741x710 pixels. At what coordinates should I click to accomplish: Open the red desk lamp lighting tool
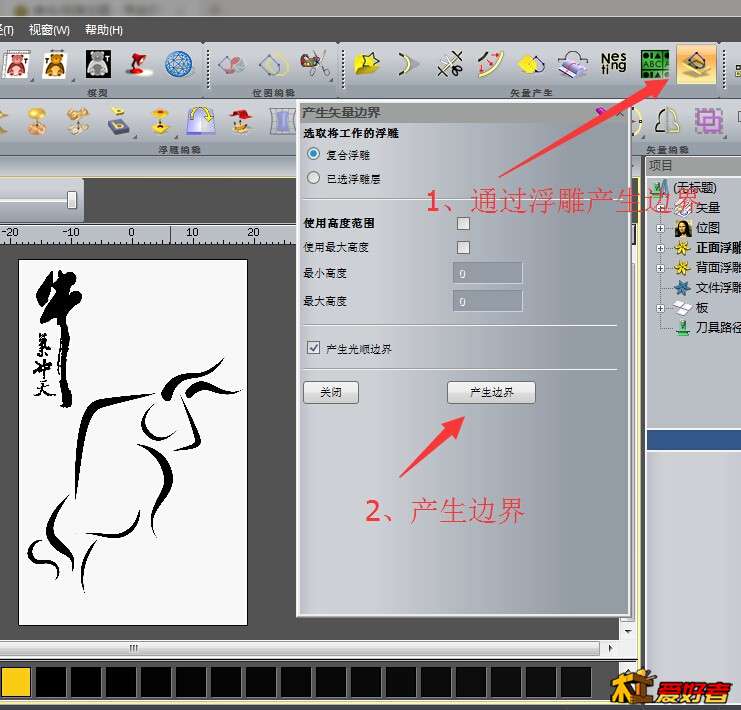(139, 64)
